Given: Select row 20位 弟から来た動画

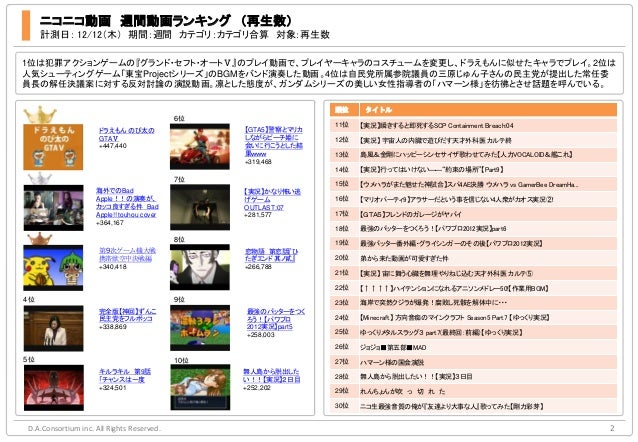Looking at the screenshot, I should (473, 258).
